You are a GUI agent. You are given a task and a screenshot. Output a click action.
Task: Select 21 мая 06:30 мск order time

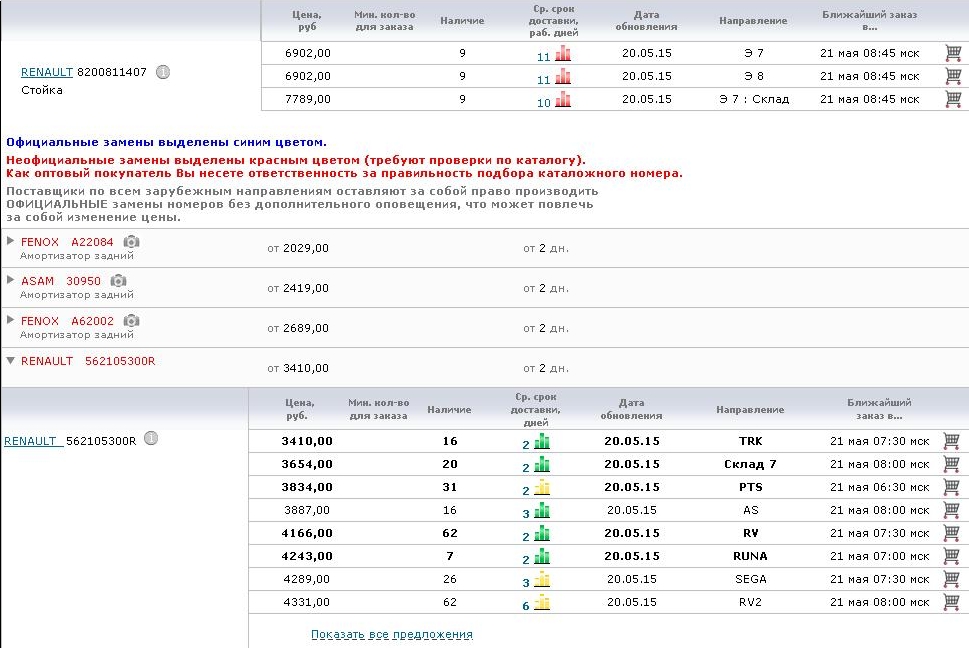click(x=879, y=487)
